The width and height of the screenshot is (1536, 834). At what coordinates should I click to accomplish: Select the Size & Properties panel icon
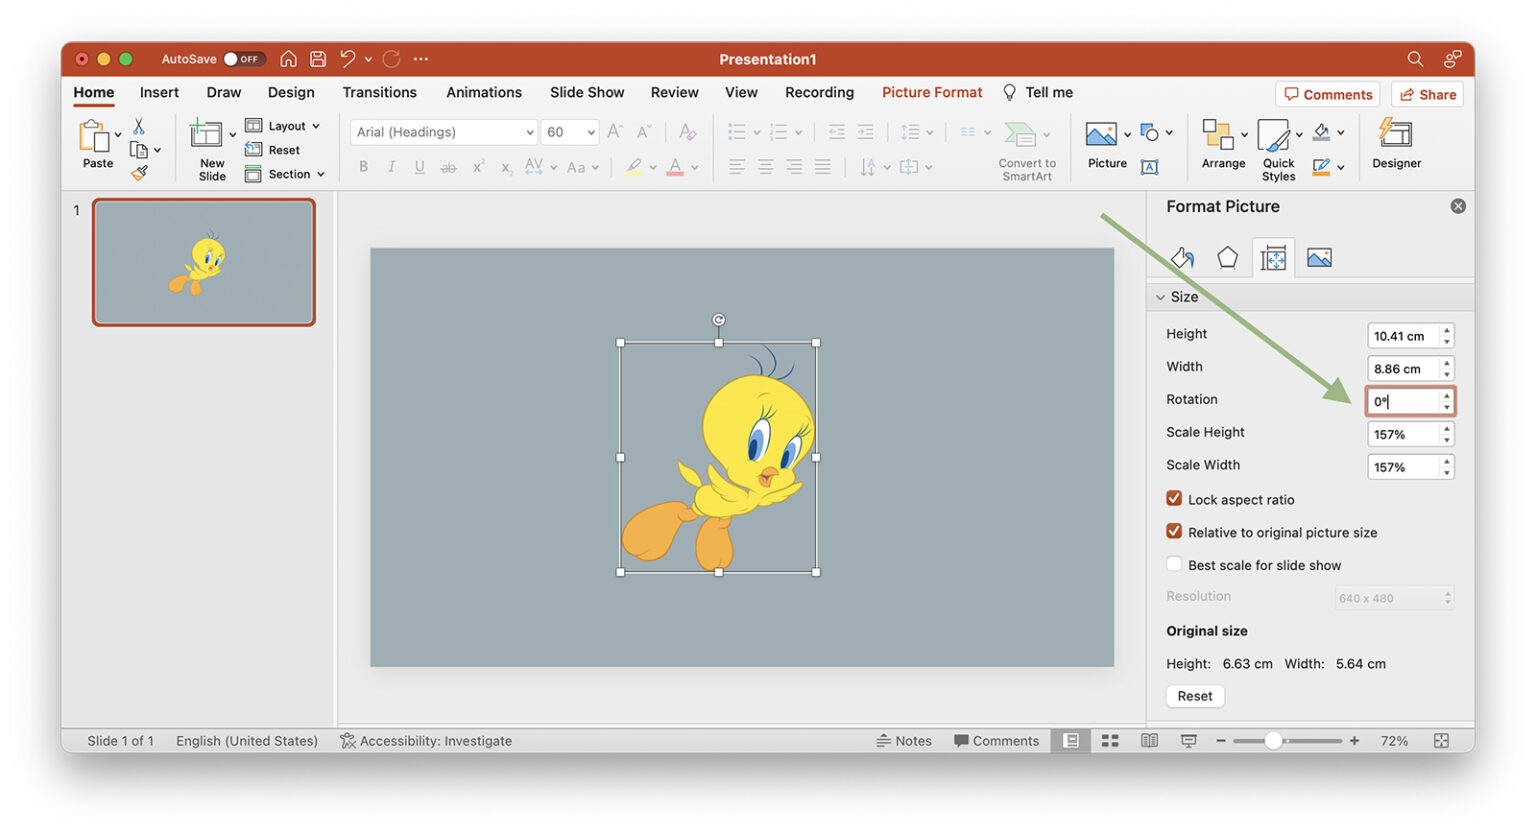pos(1274,257)
